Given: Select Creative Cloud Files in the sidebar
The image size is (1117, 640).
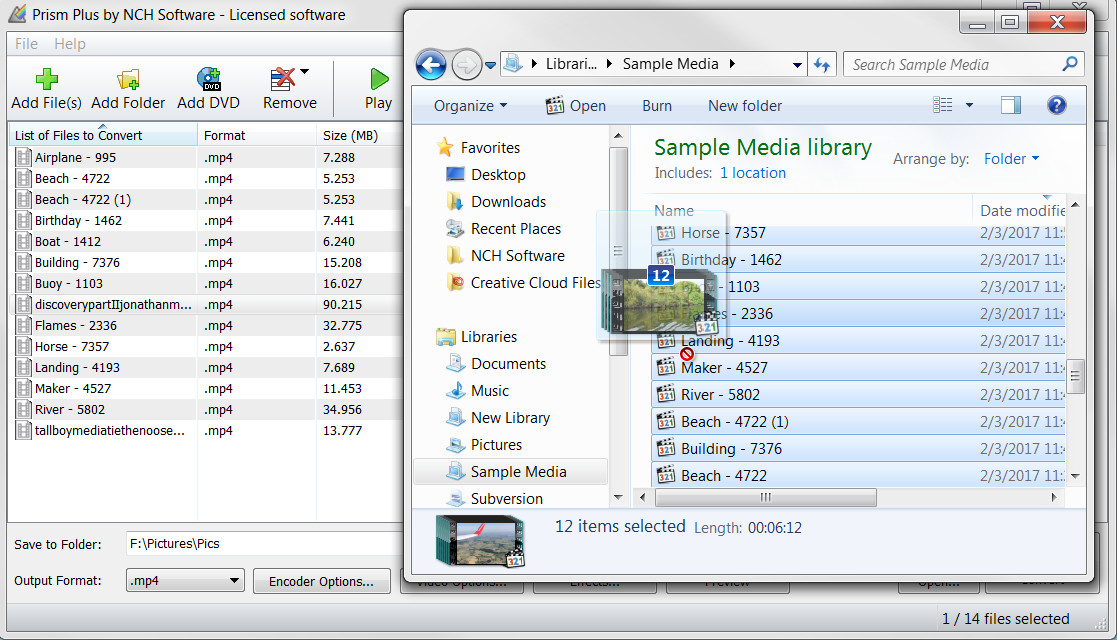Looking at the screenshot, I should tap(530, 282).
